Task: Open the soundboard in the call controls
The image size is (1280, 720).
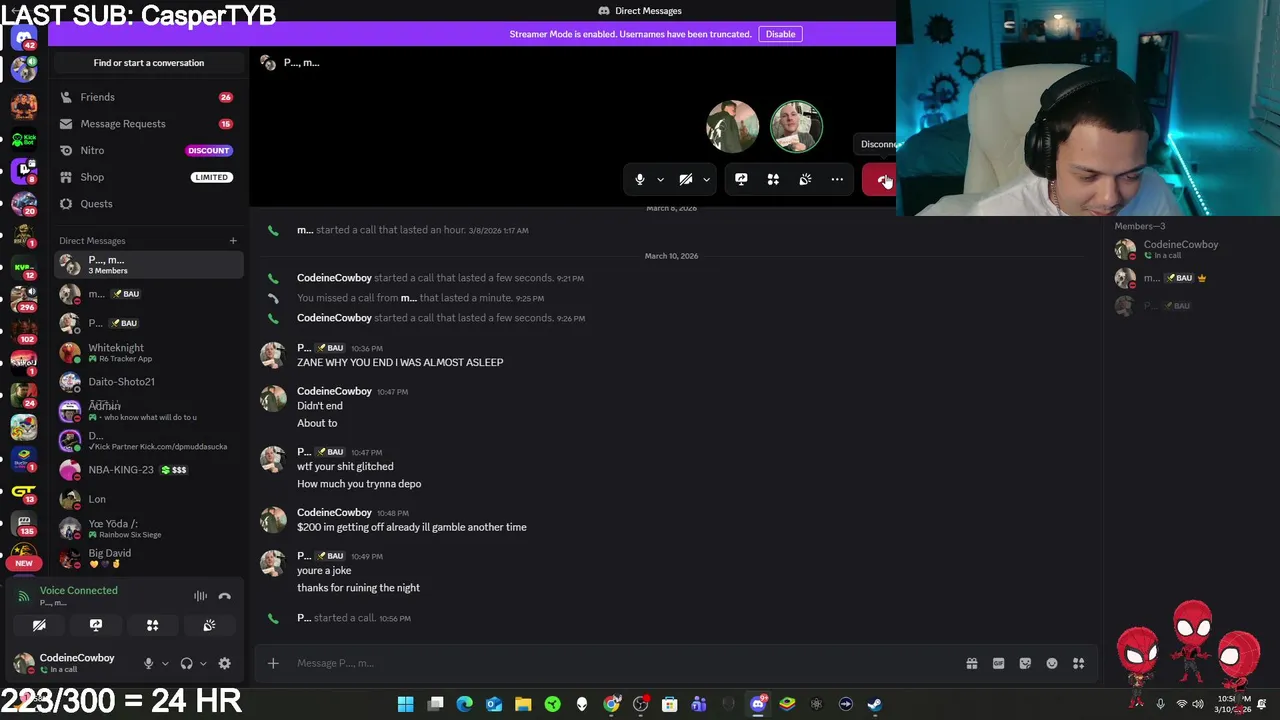Action: coord(805,180)
